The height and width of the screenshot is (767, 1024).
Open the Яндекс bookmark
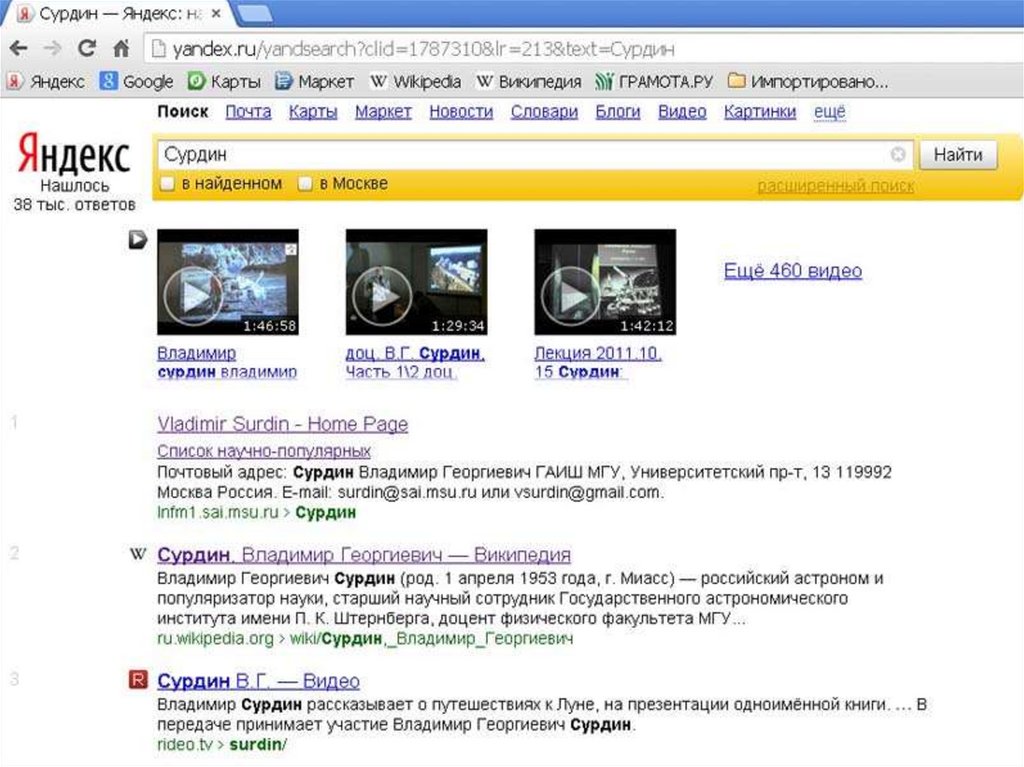point(46,82)
